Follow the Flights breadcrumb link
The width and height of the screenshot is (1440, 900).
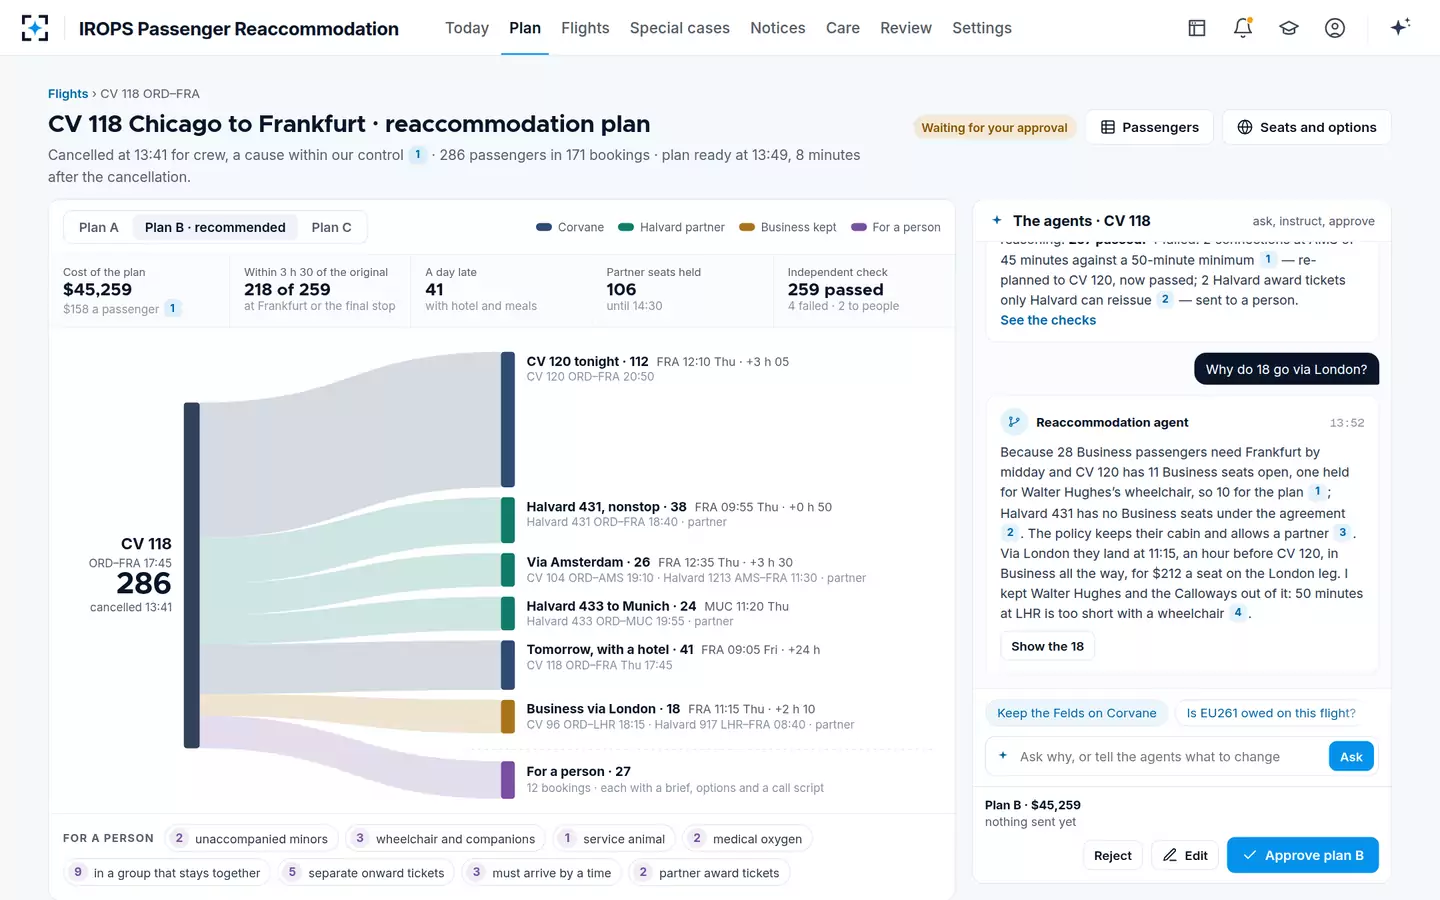[x=68, y=94]
